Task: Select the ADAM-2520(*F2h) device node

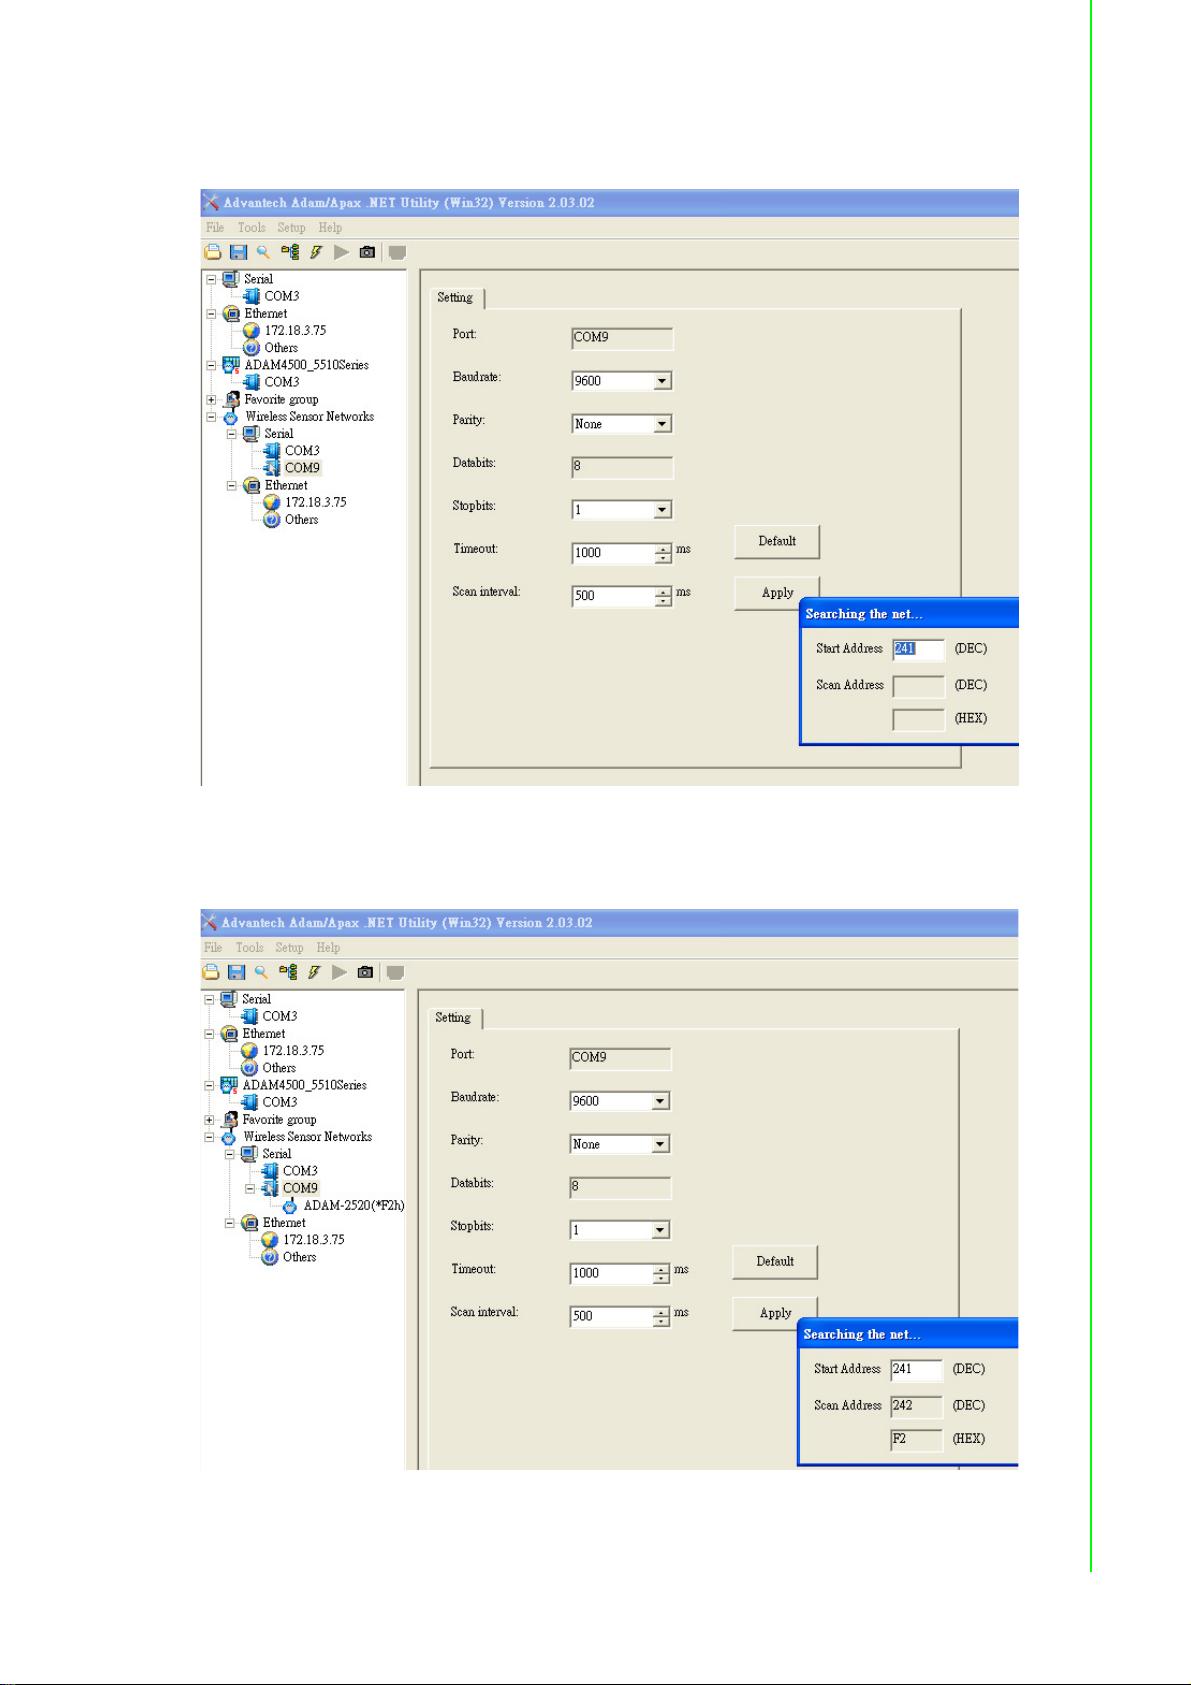Action: click(354, 1205)
